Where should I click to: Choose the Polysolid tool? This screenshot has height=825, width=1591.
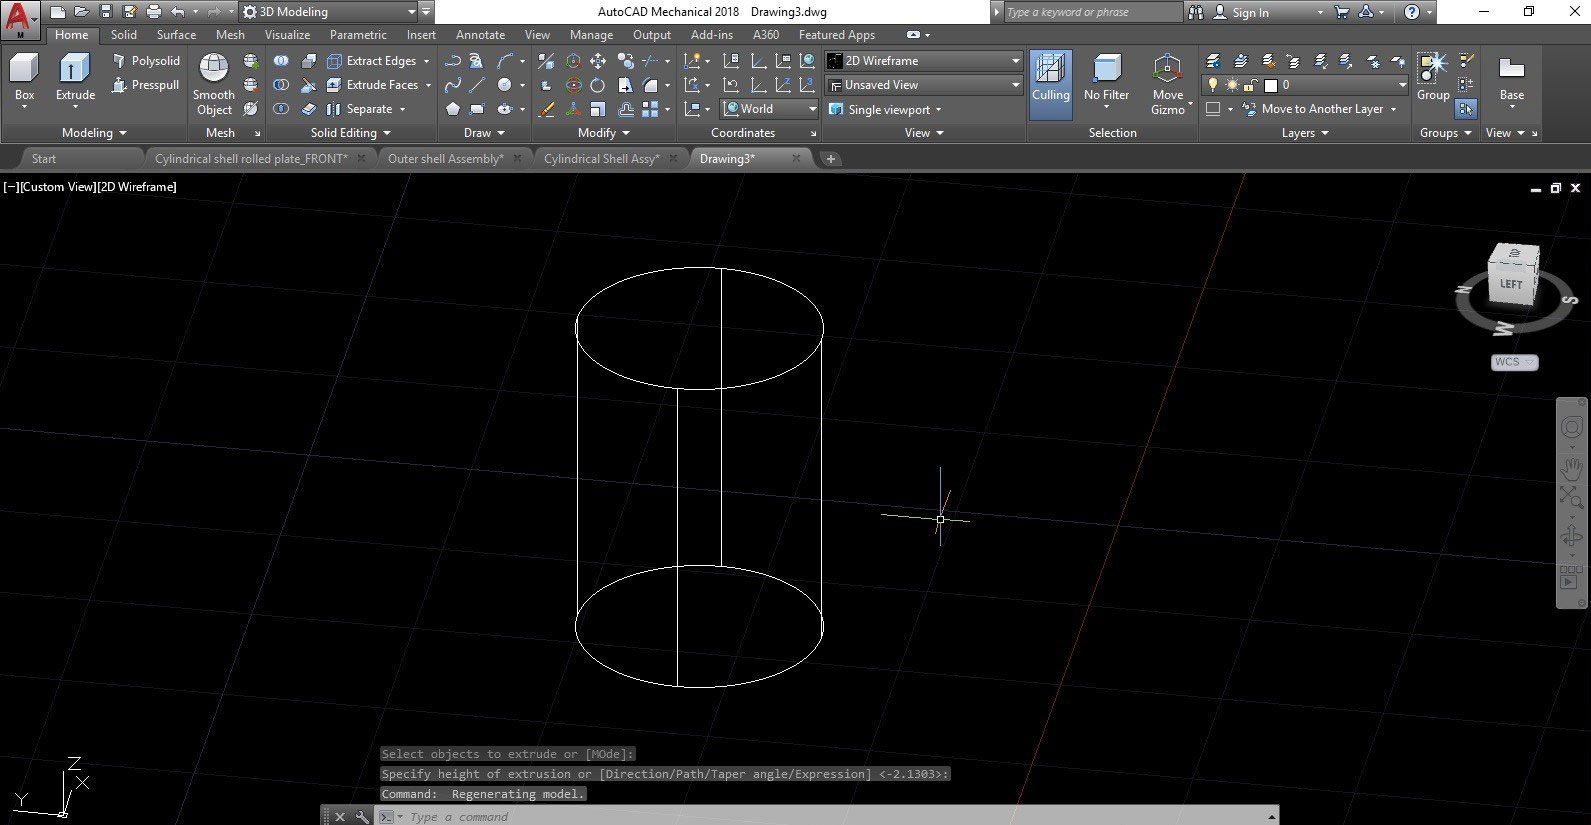pos(146,61)
